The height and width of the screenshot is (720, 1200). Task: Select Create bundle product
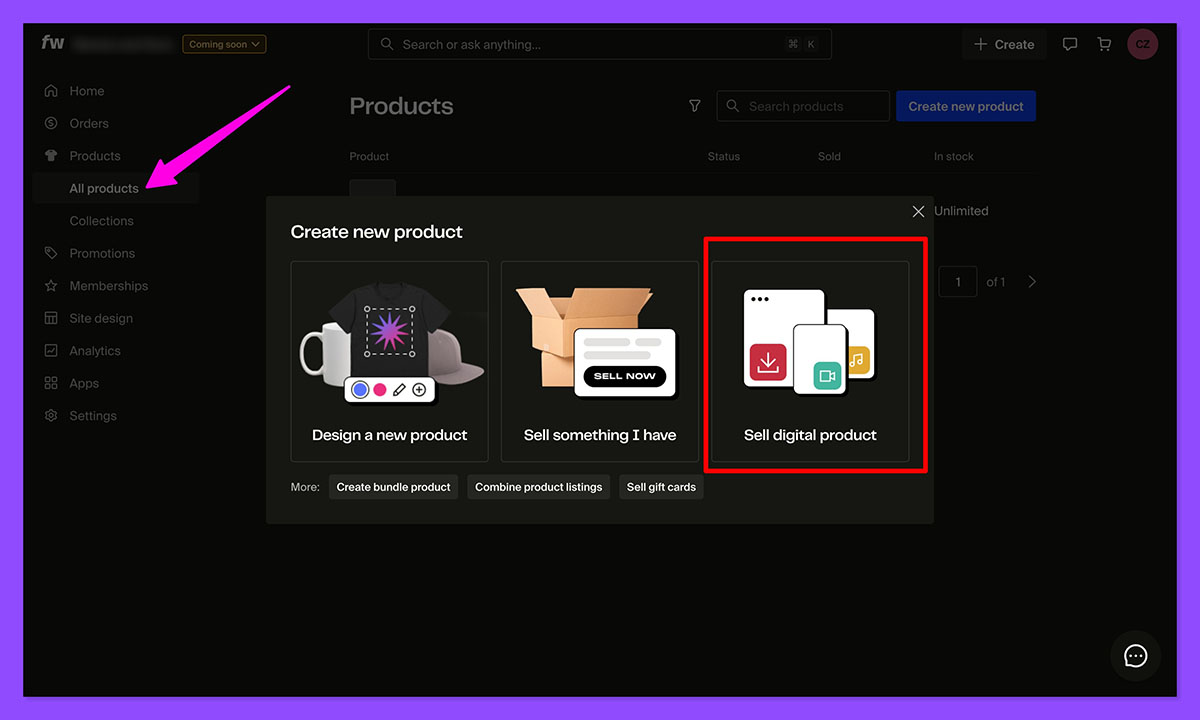[x=393, y=487]
